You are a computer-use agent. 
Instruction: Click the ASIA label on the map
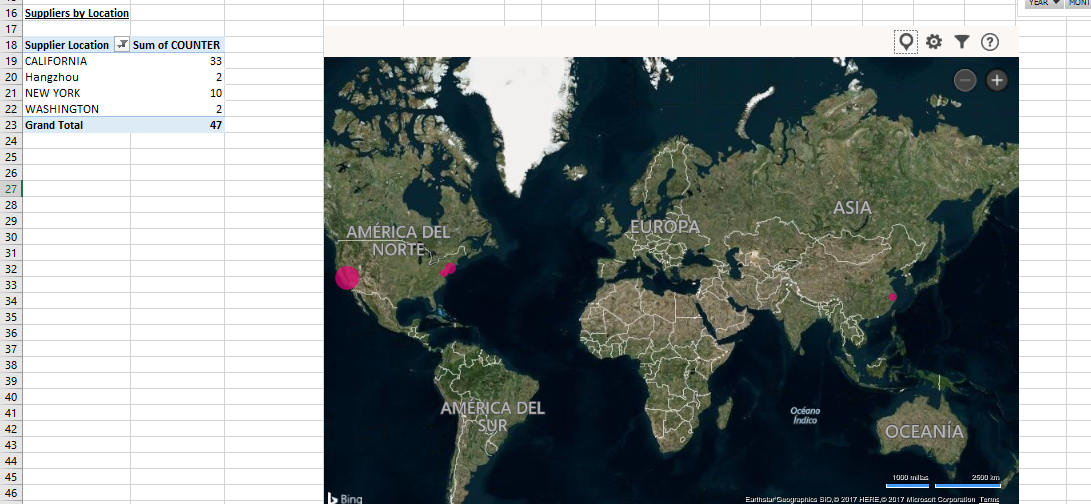pyautogui.click(x=852, y=207)
